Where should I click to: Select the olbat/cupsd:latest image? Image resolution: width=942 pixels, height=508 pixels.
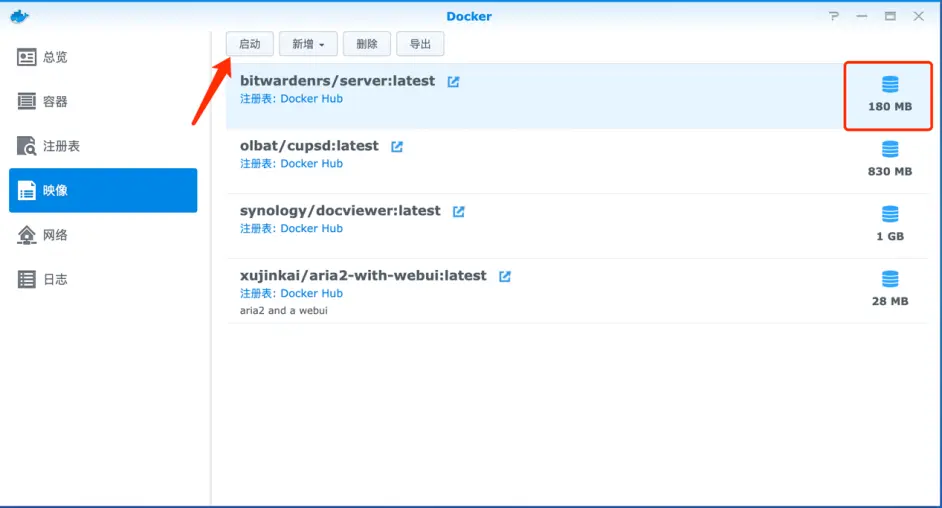click(x=577, y=161)
